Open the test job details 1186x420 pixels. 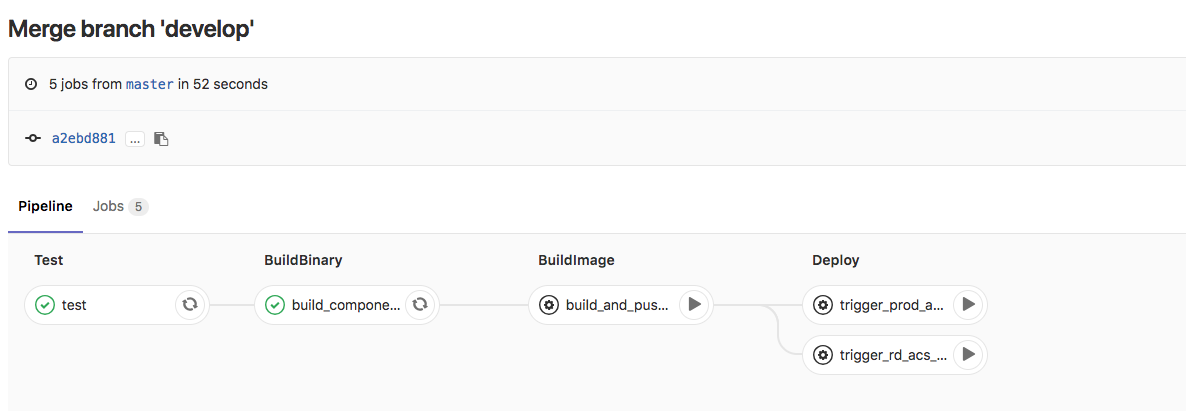(74, 305)
